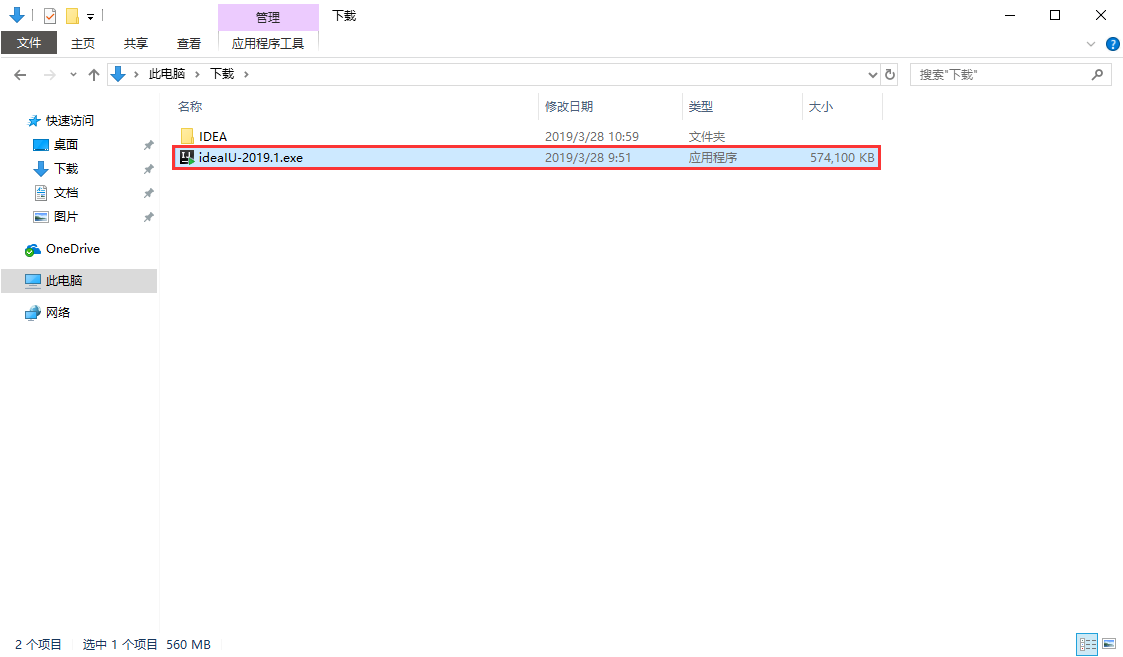Switch to the 共享 ribbon tab

135,43
